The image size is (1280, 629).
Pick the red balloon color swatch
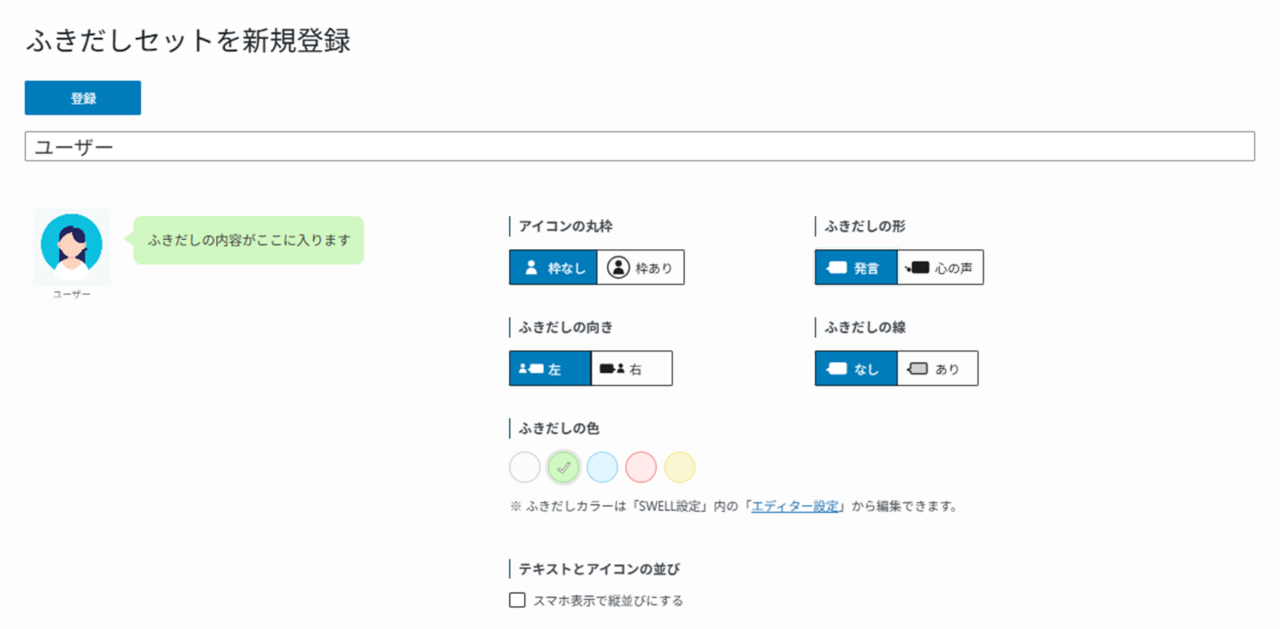pos(641,467)
